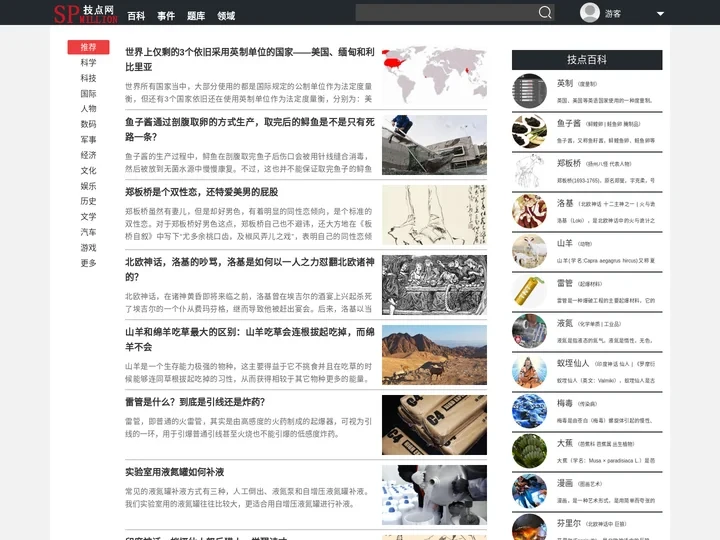Open the sturgeon fishing photo thumbnail
This screenshot has height=540, width=720.
coord(434,145)
